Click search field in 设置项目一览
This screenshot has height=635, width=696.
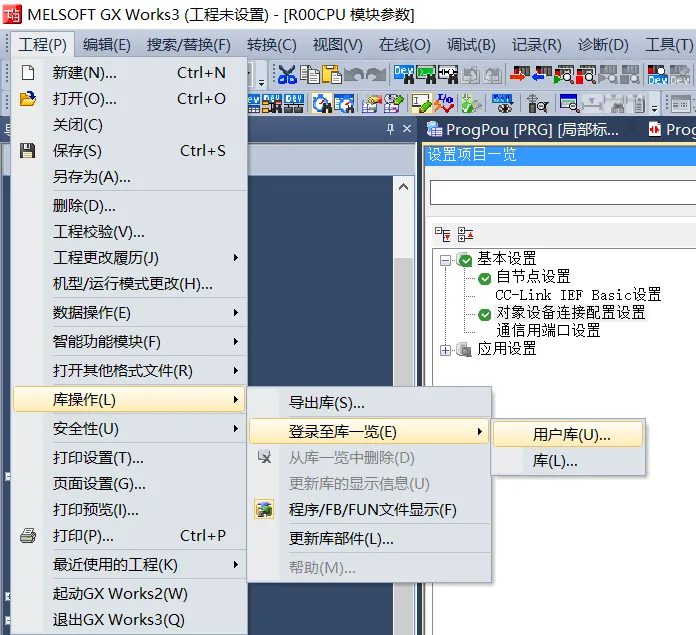click(x=563, y=193)
